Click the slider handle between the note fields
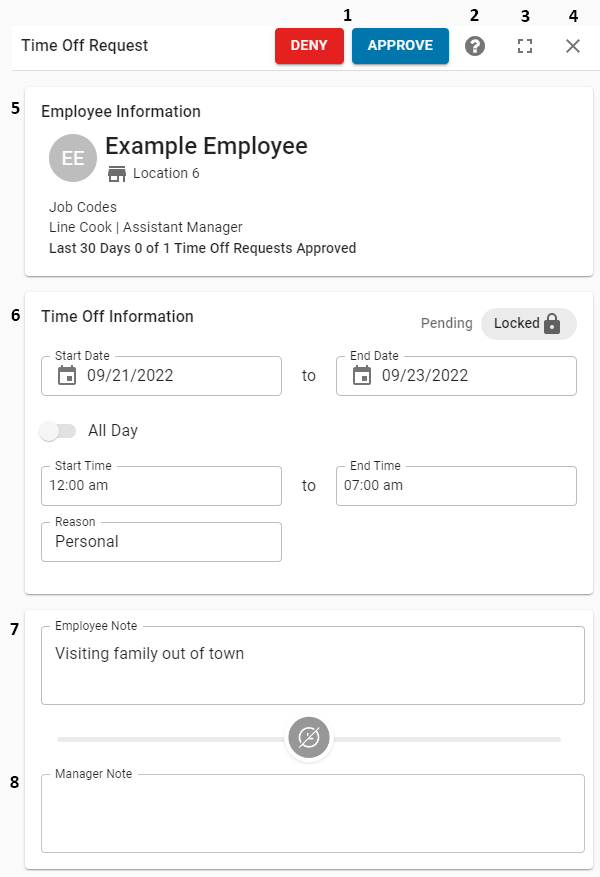The image size is (600, 877). (309, 737)
